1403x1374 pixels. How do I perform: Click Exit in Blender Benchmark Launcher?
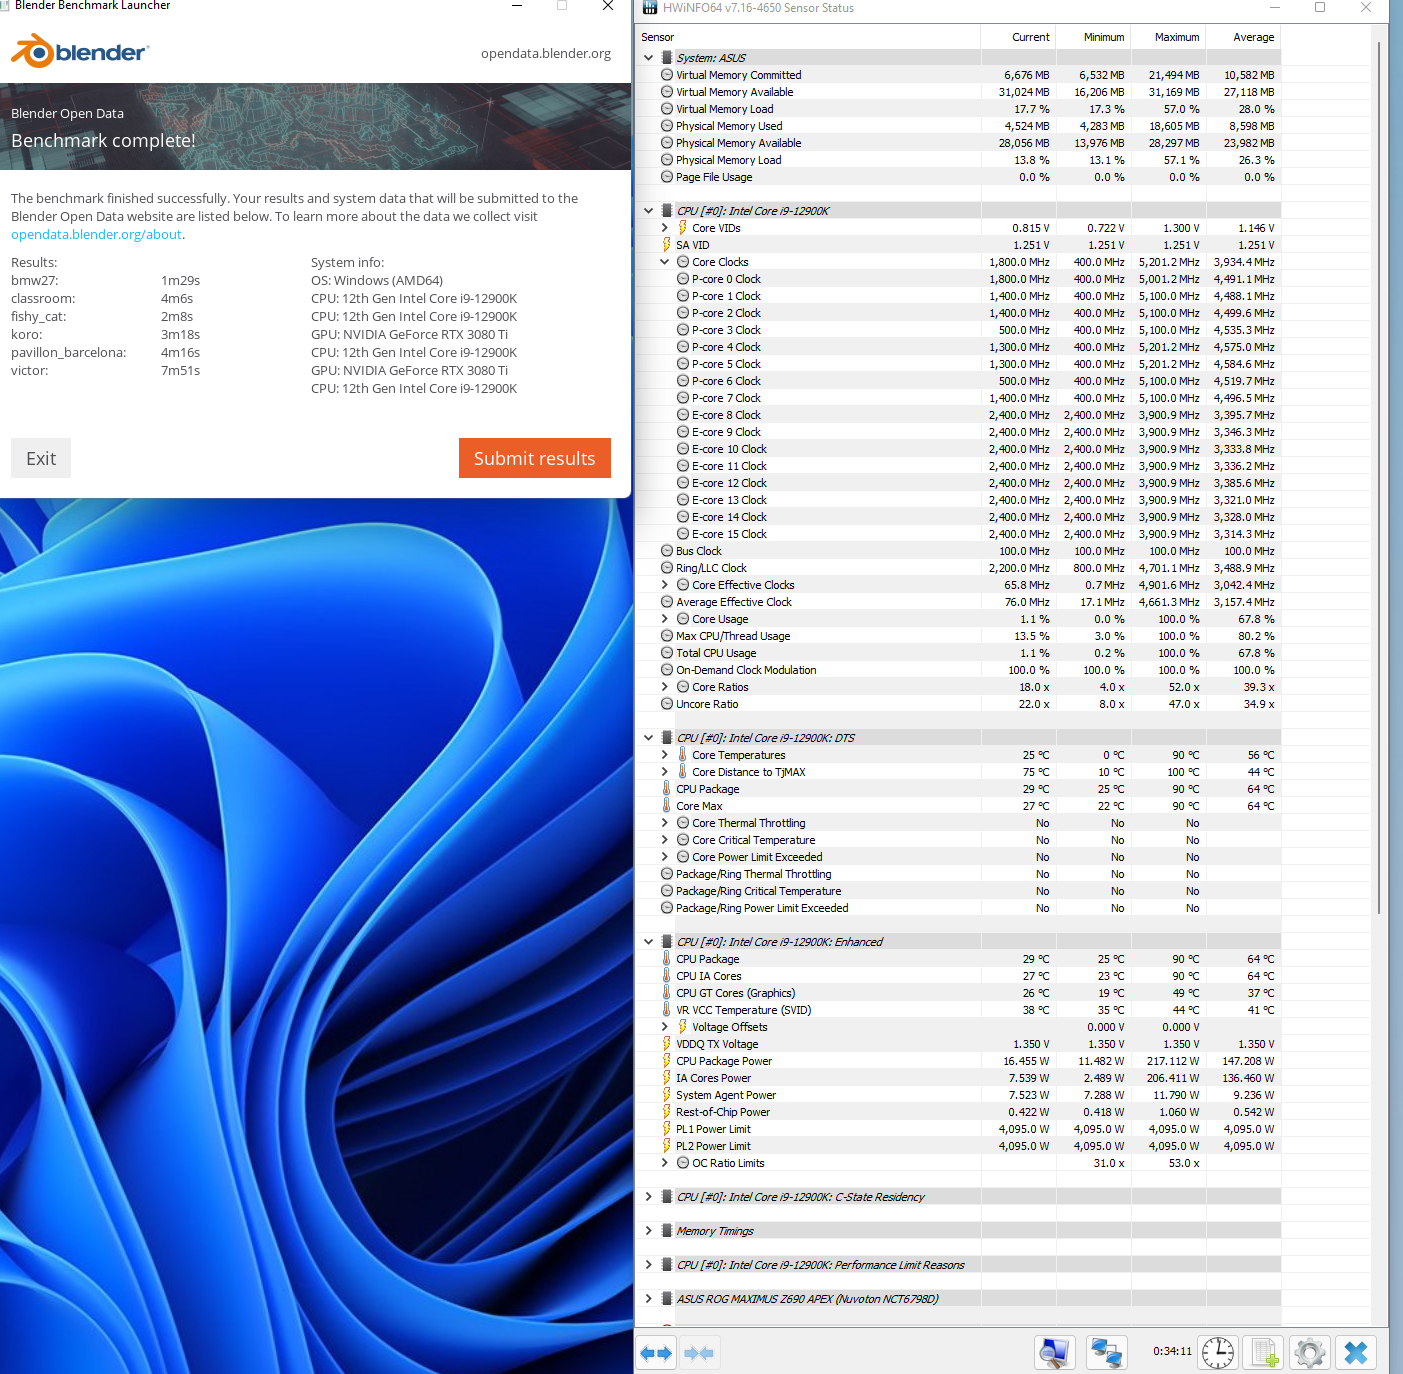(x=41, y=458)
